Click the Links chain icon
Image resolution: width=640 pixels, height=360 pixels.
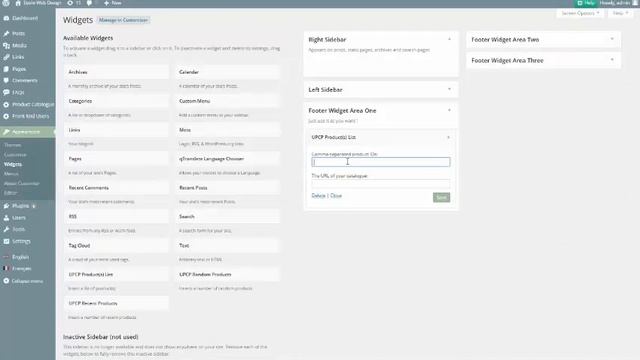pyautogui.click(x=6, y=57)
